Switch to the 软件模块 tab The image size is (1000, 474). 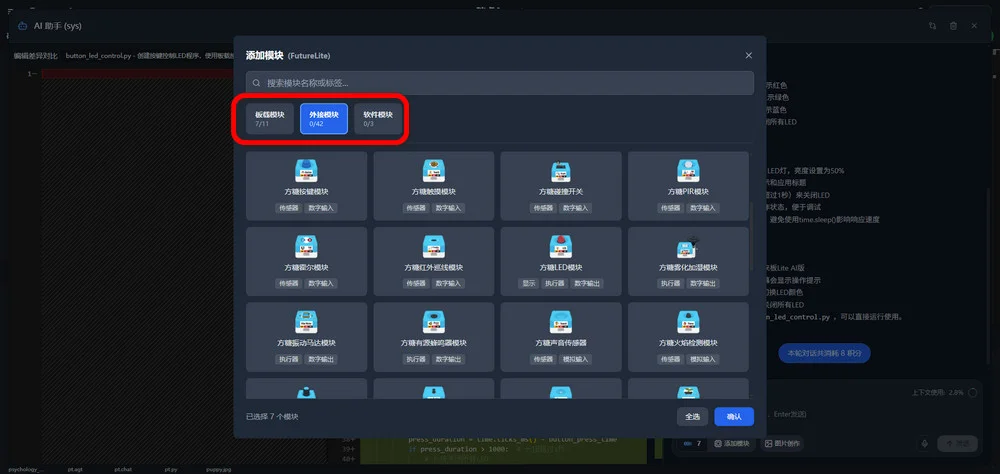[378, 118]
